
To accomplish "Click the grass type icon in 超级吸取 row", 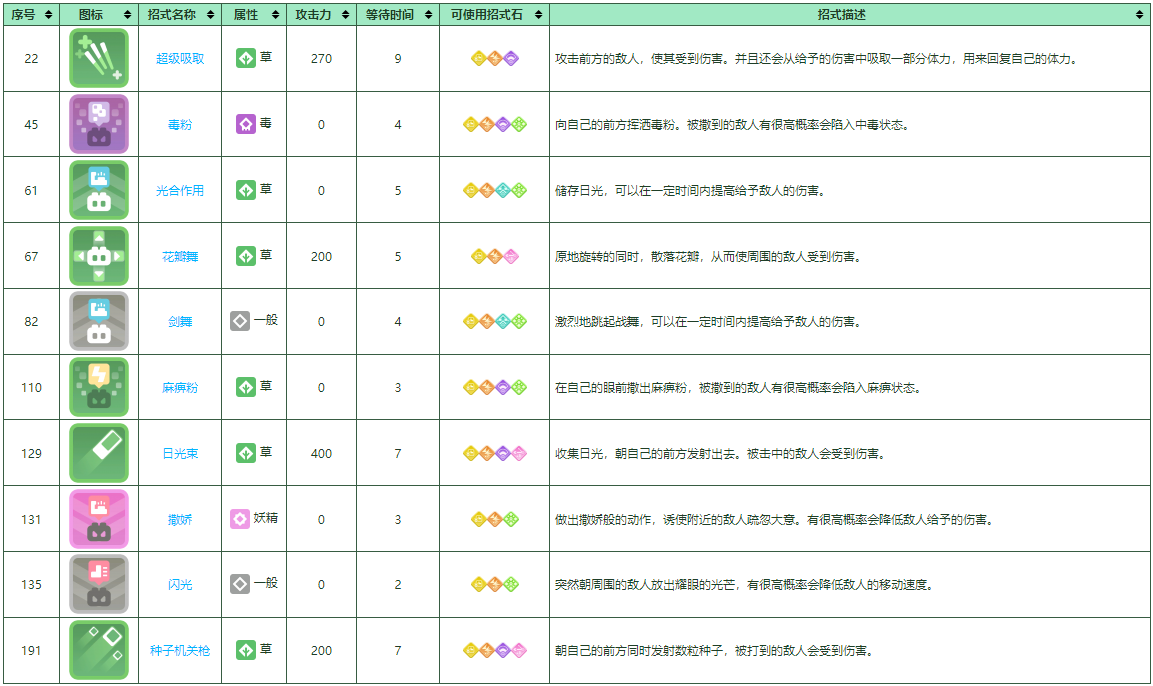I will click(x=246, y=58).
